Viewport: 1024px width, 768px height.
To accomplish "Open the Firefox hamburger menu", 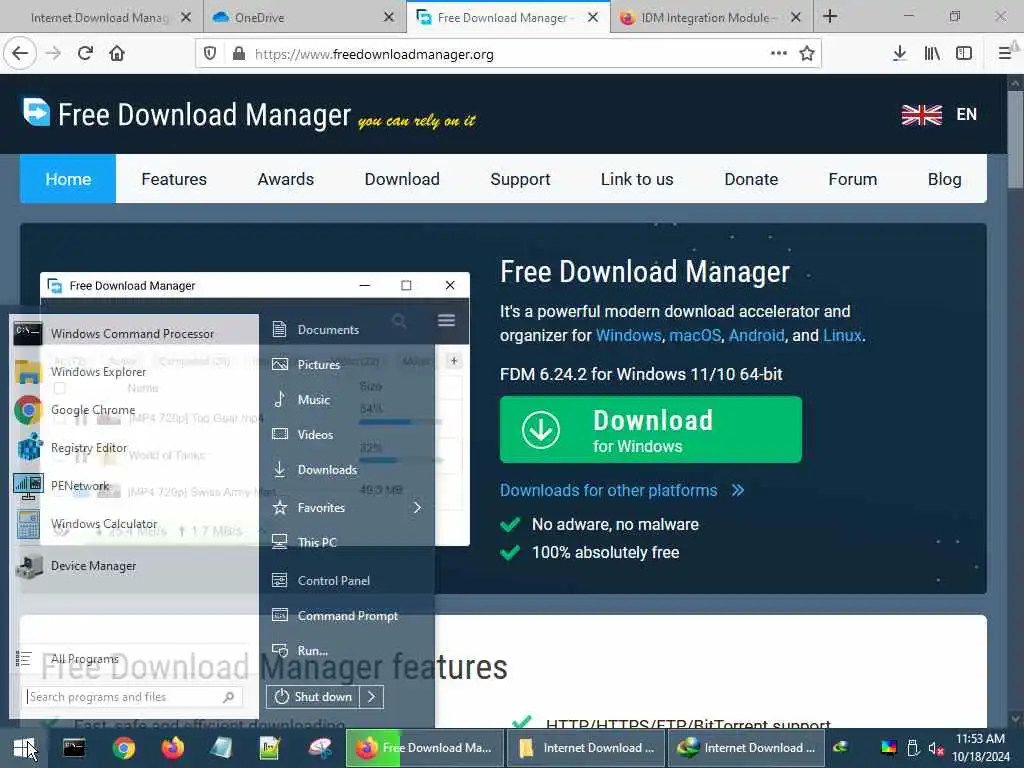I will (x=1005, y=54).
